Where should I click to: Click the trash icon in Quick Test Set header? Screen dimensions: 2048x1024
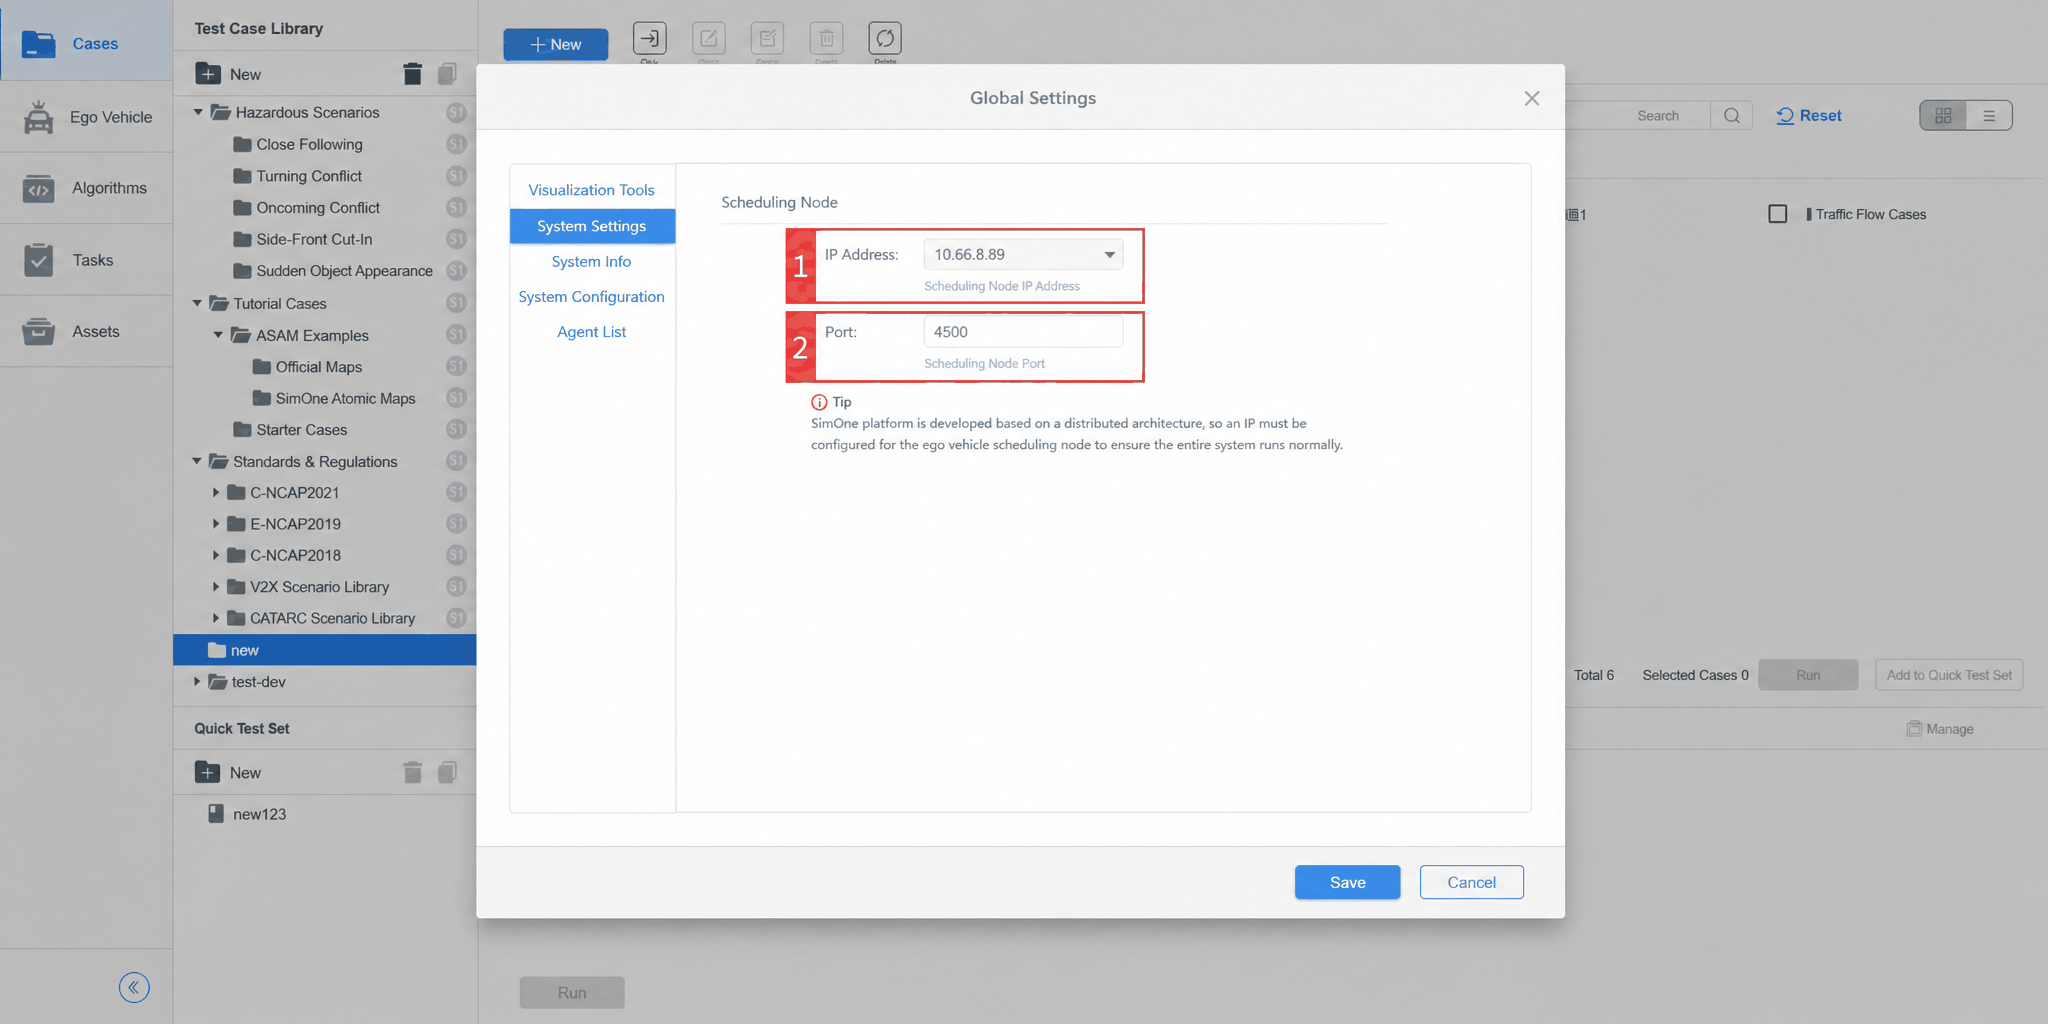click(412, 772)
